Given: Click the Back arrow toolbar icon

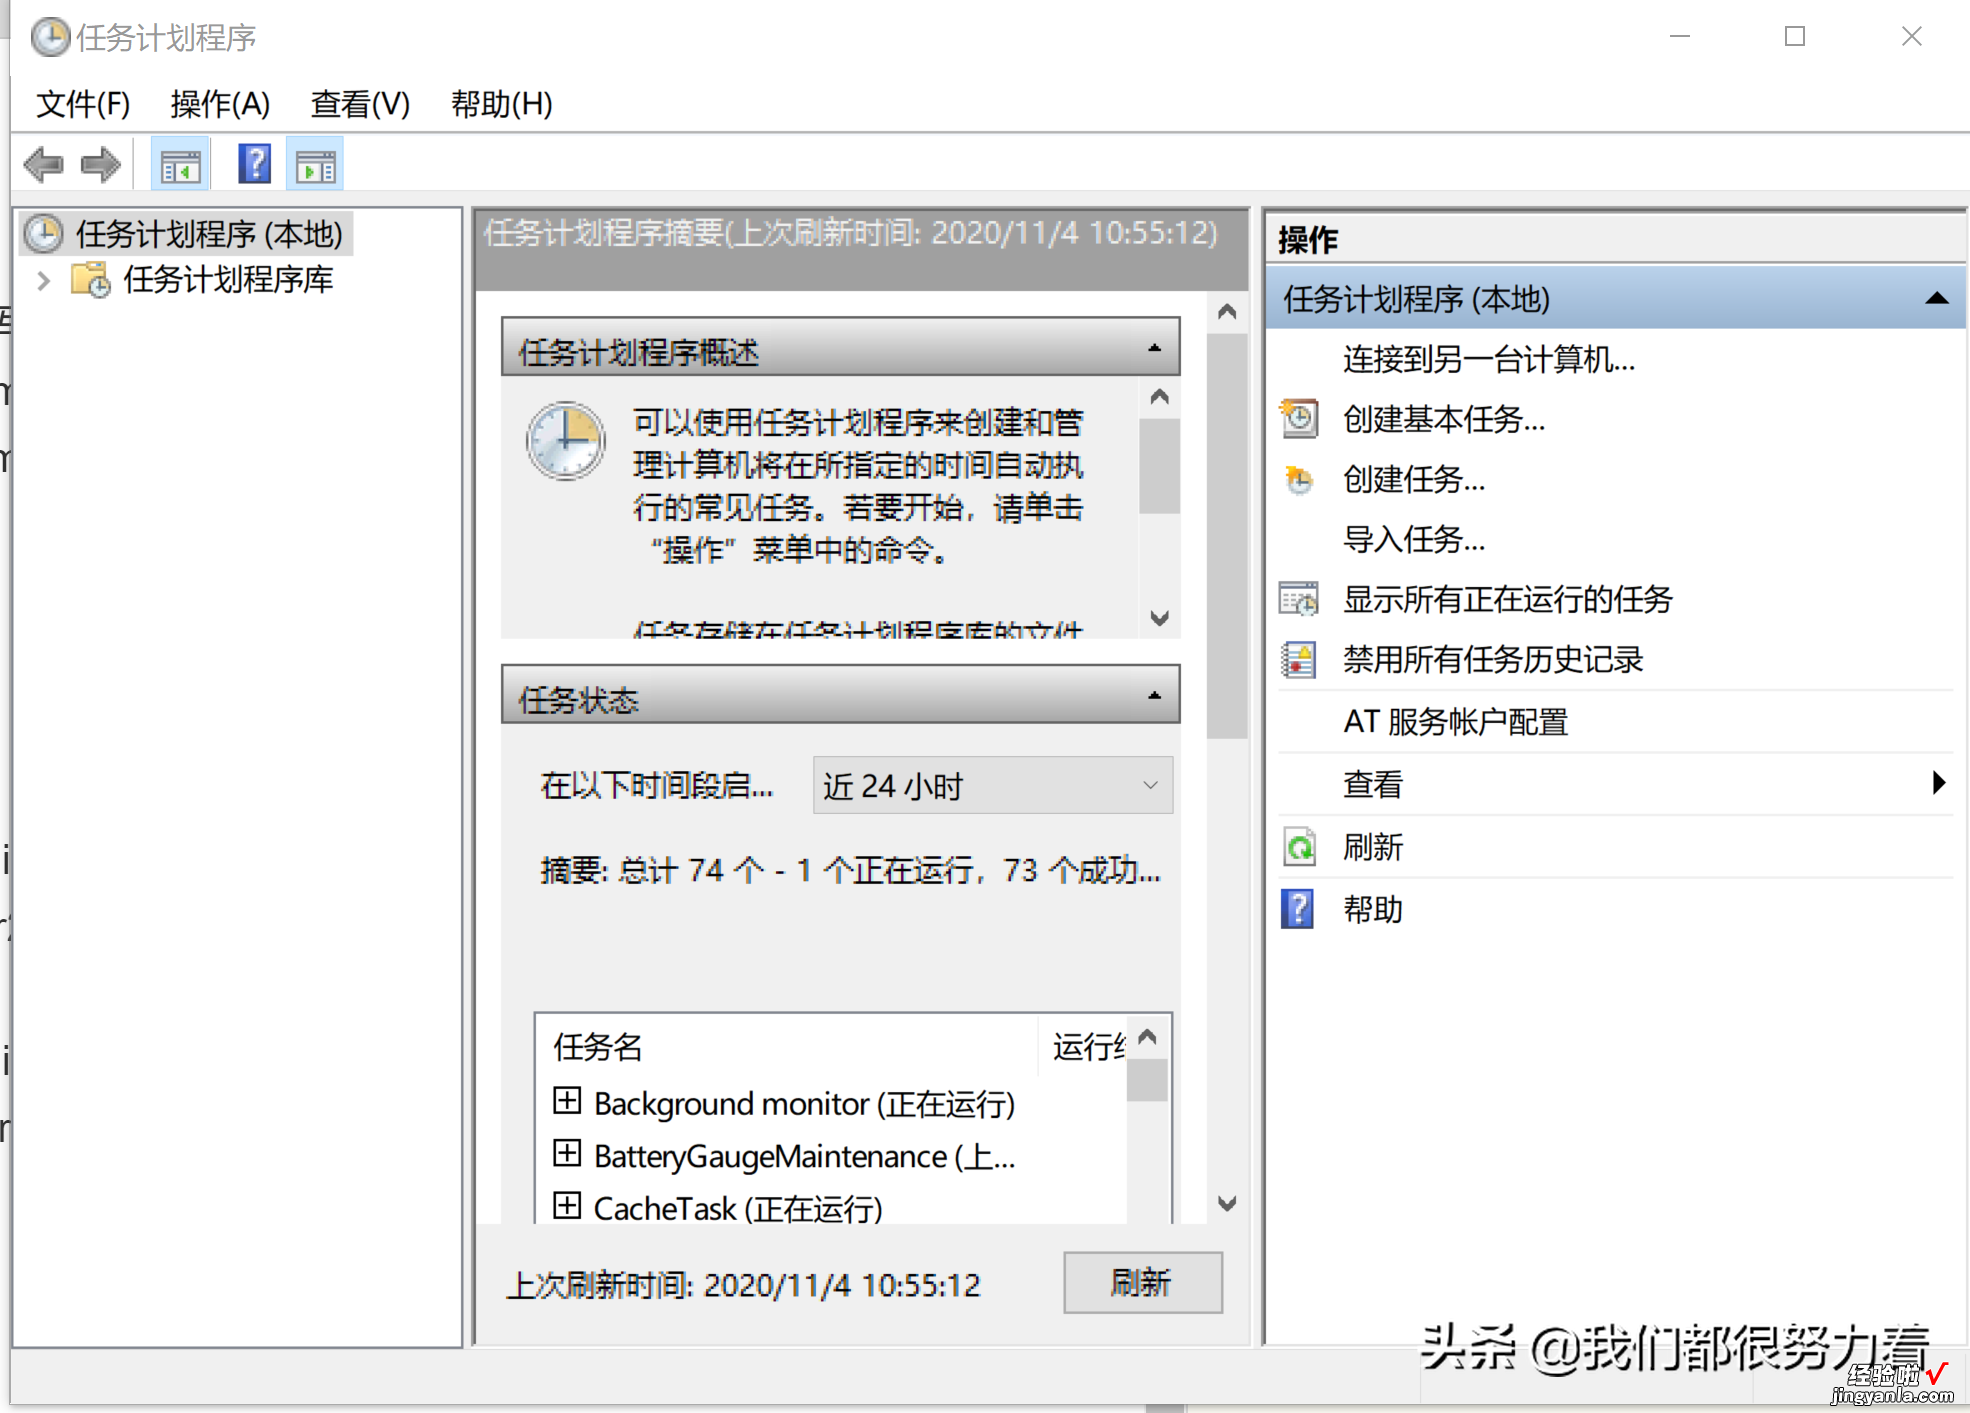Looking at the screenshot, I should tap(43, 165).
